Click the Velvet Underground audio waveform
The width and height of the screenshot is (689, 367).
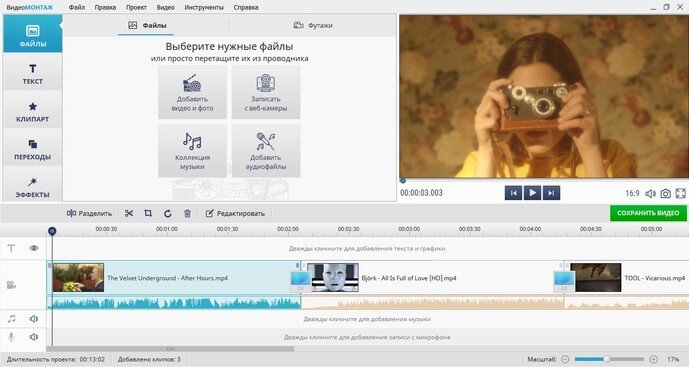[x=174, y=302]
